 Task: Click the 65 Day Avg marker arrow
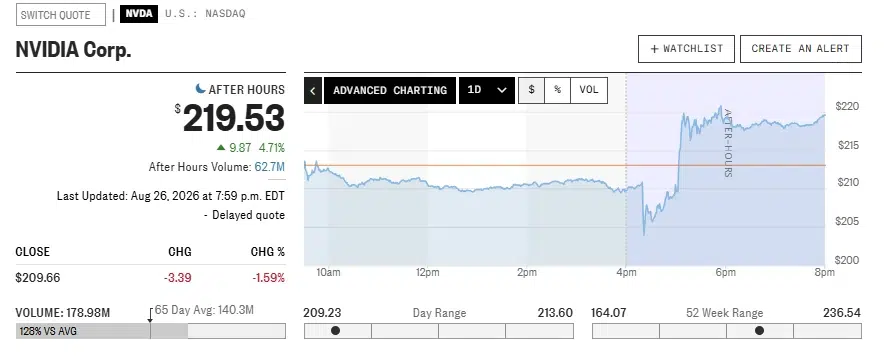coord(150,319)
